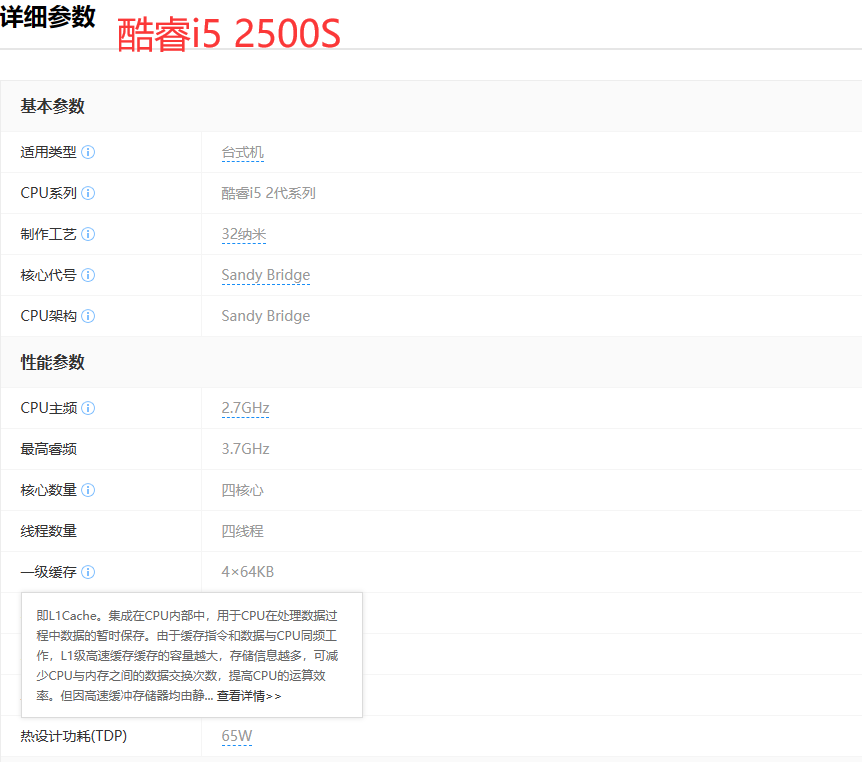This screenshot has width=862, height=762.
Task: Click the 基本参数 section header
Action: [x=52, y=106]
